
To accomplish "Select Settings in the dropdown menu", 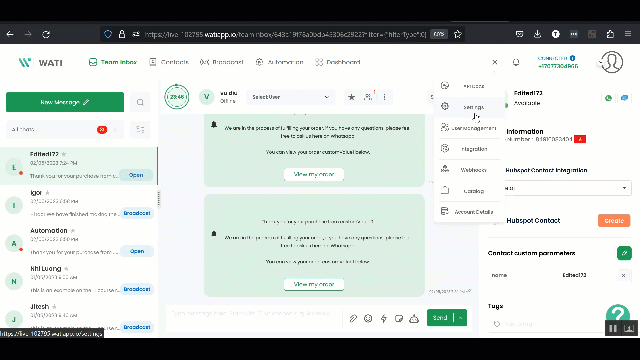I will tap(469, 107).
